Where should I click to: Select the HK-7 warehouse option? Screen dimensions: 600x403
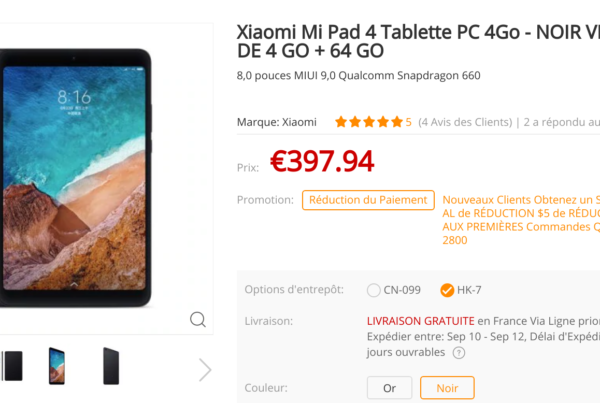click(461, 290)
